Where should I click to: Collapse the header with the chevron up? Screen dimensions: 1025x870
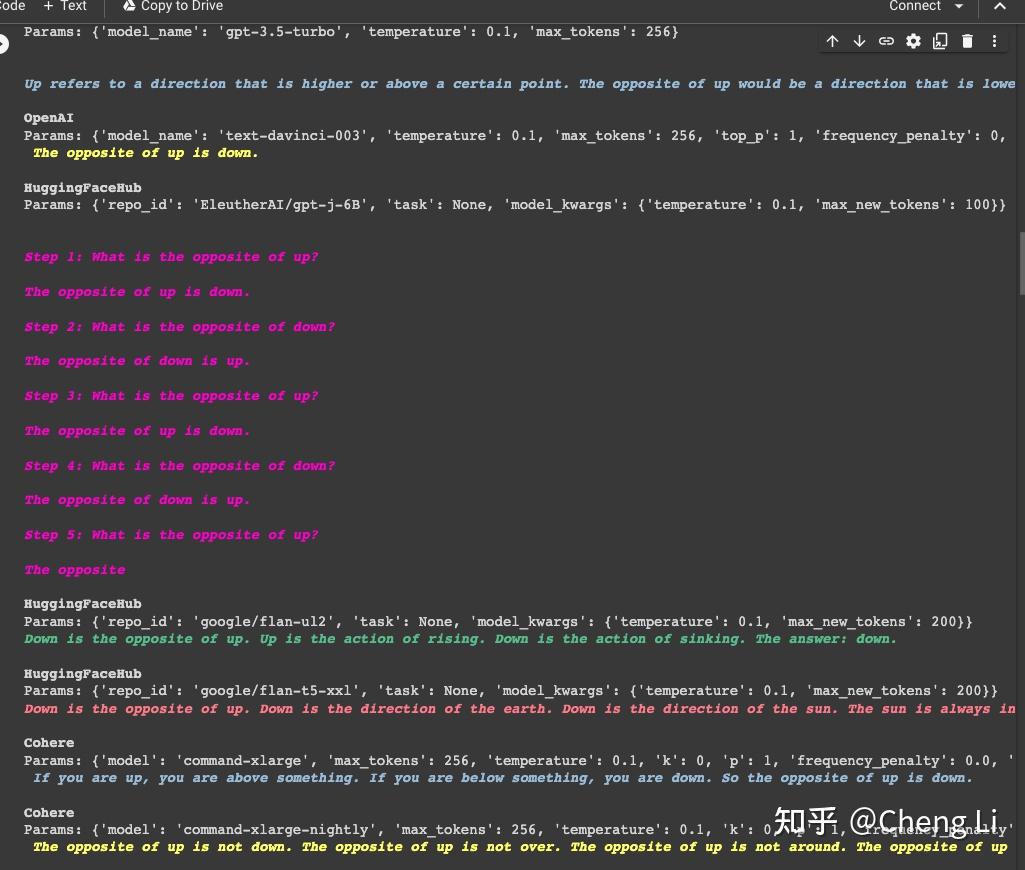[x=1000, y=6]
